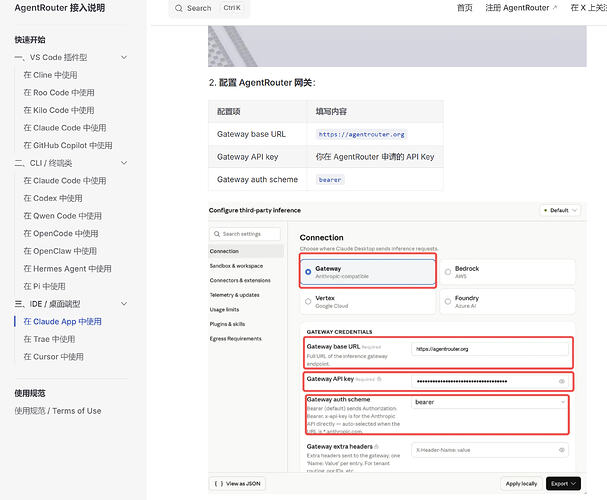Open 在 Claude Code 中使用 under CLI / 终端类
Screen dimensions: 607x500
pyautogui.click(x=65, y=181)
